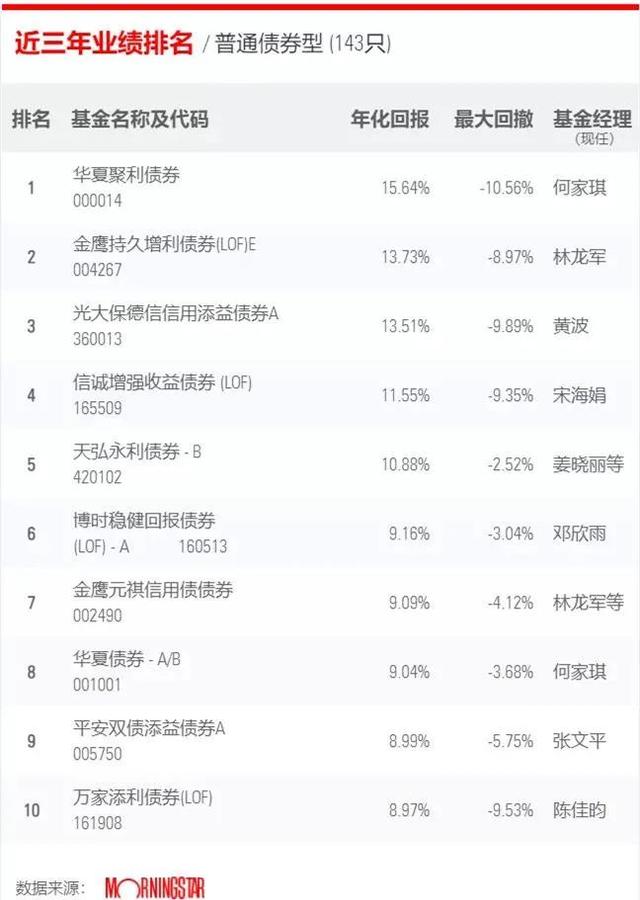
Task: Click the Morningstar logo
Action: [x=154, y=888]
